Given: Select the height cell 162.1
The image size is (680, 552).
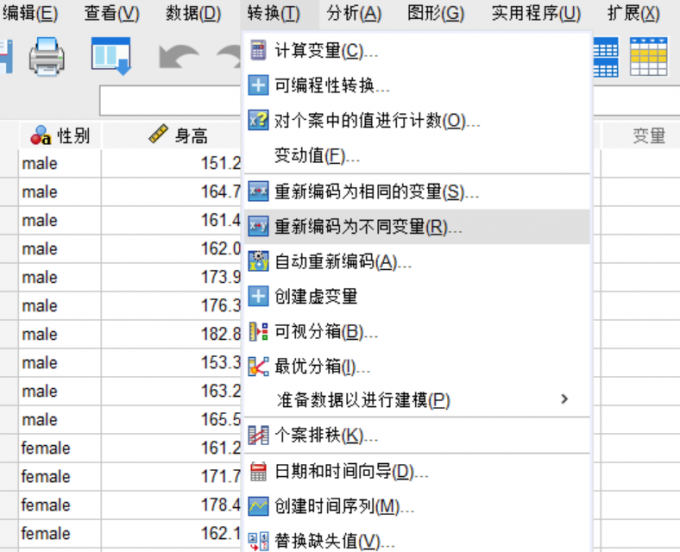Looking at the screenshot, I should [171, 533].
